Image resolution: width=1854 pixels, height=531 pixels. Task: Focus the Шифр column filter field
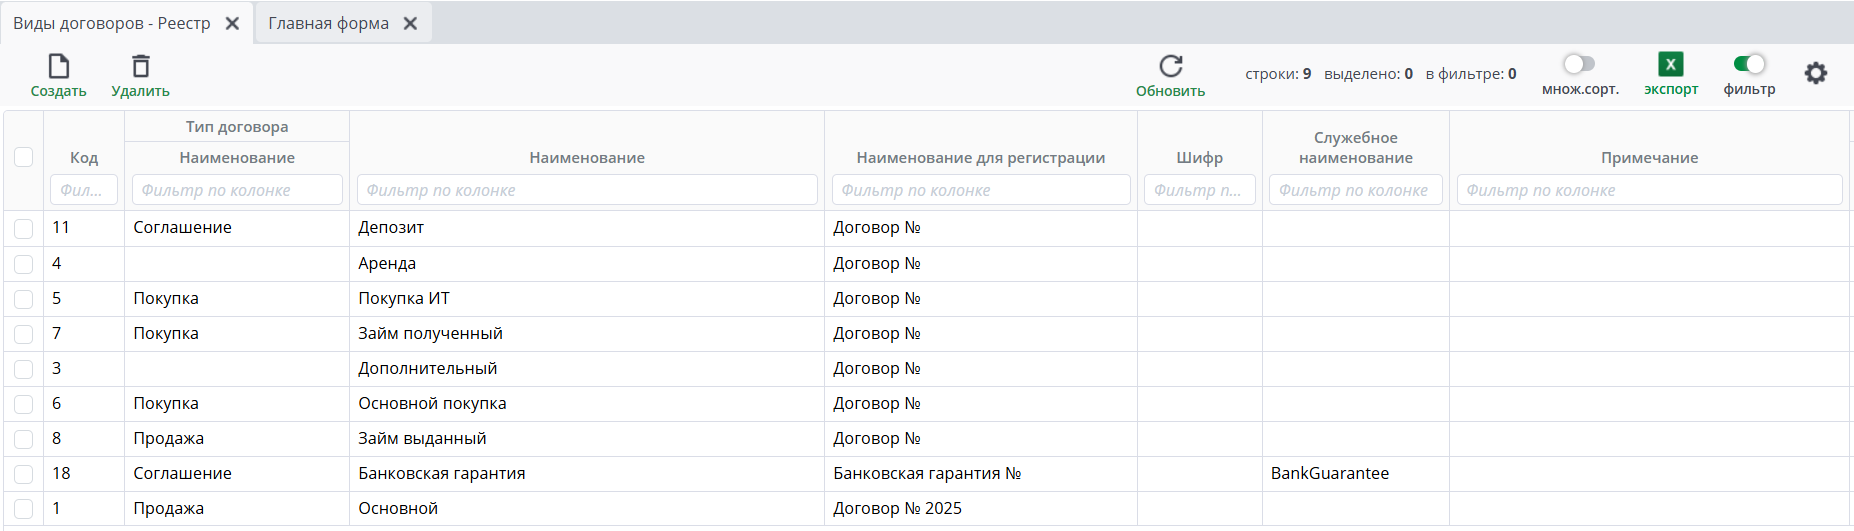(1199, 190)
